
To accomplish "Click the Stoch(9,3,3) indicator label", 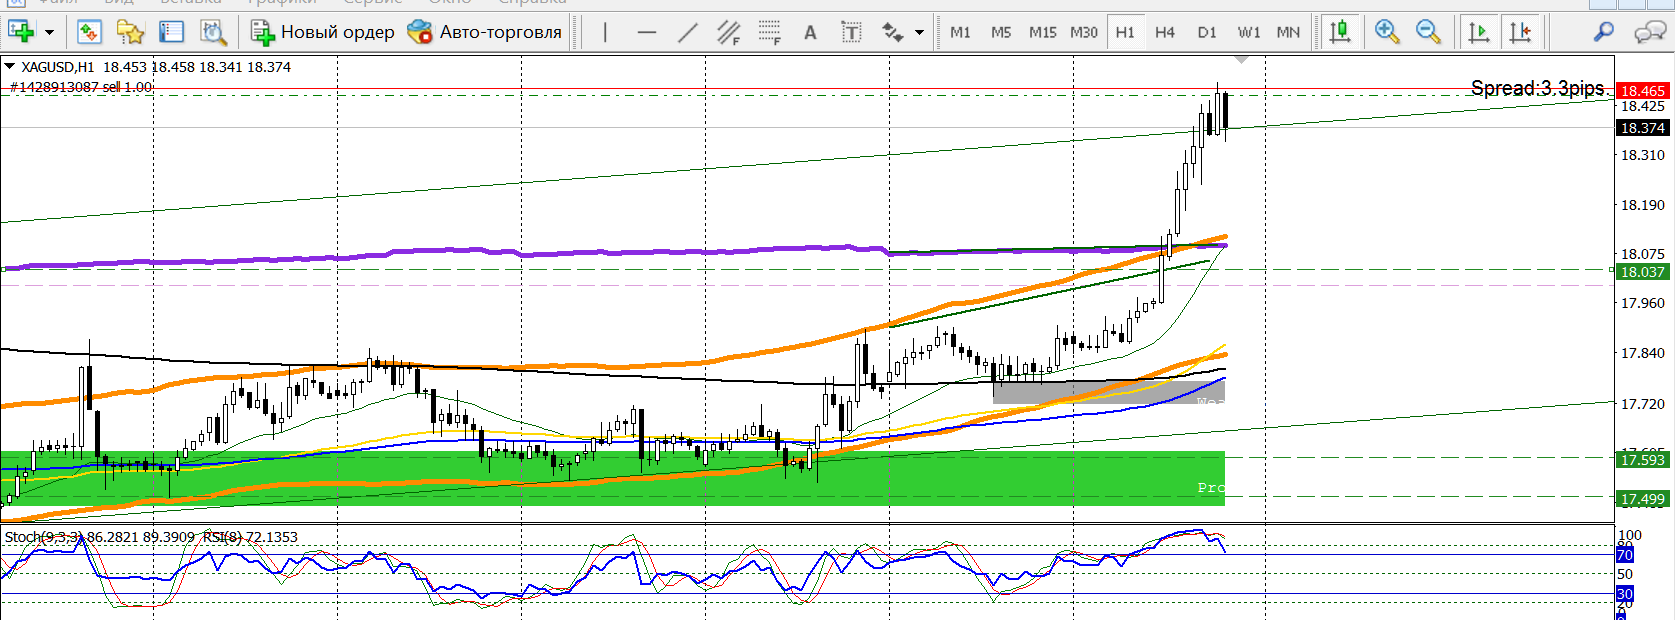I will tap(44, 537).
